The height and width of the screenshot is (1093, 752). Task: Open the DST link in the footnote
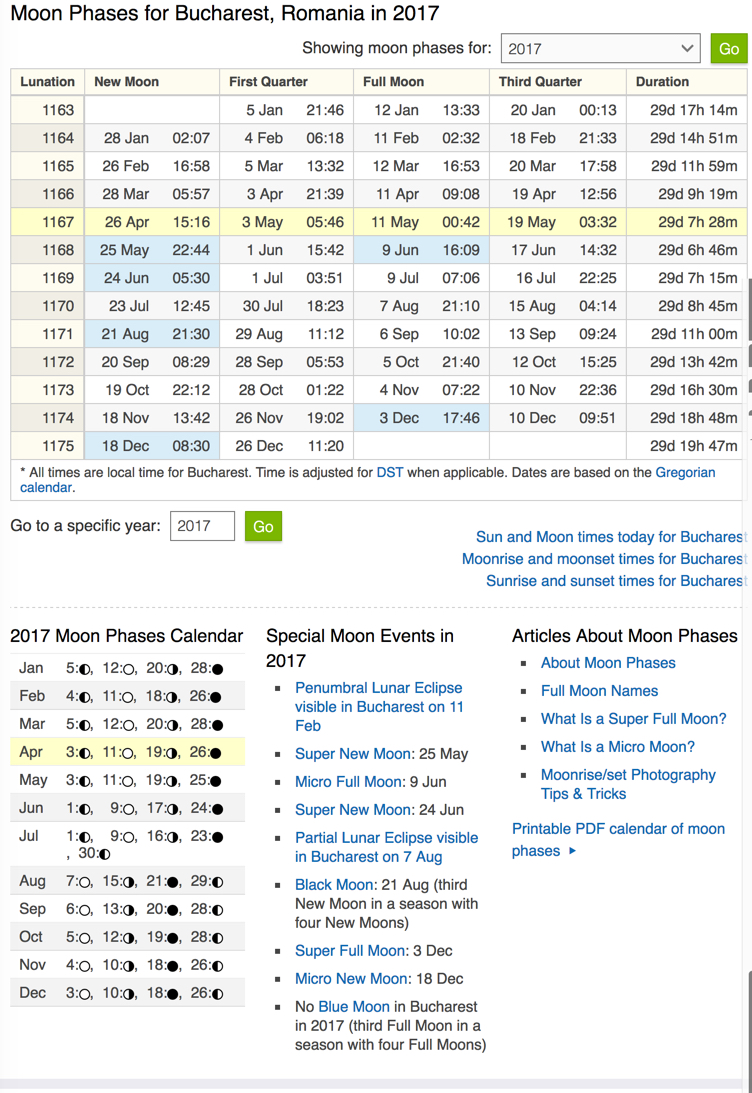coord(390,472)
